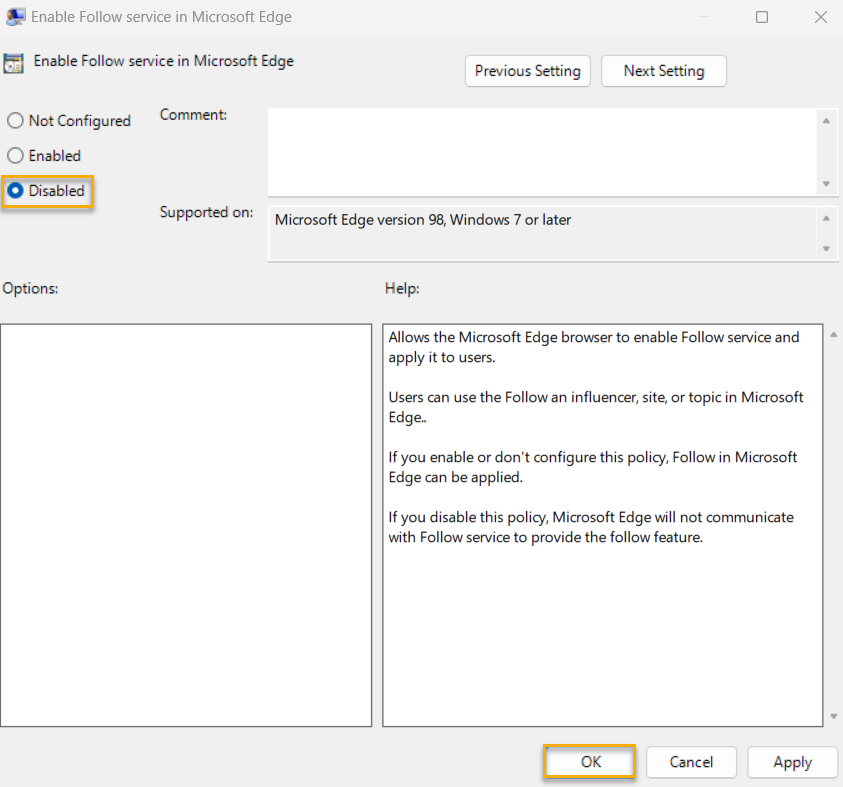Click the settings icon beside the policy name header
Screen dimensions: 843x787
pos(14,62)
